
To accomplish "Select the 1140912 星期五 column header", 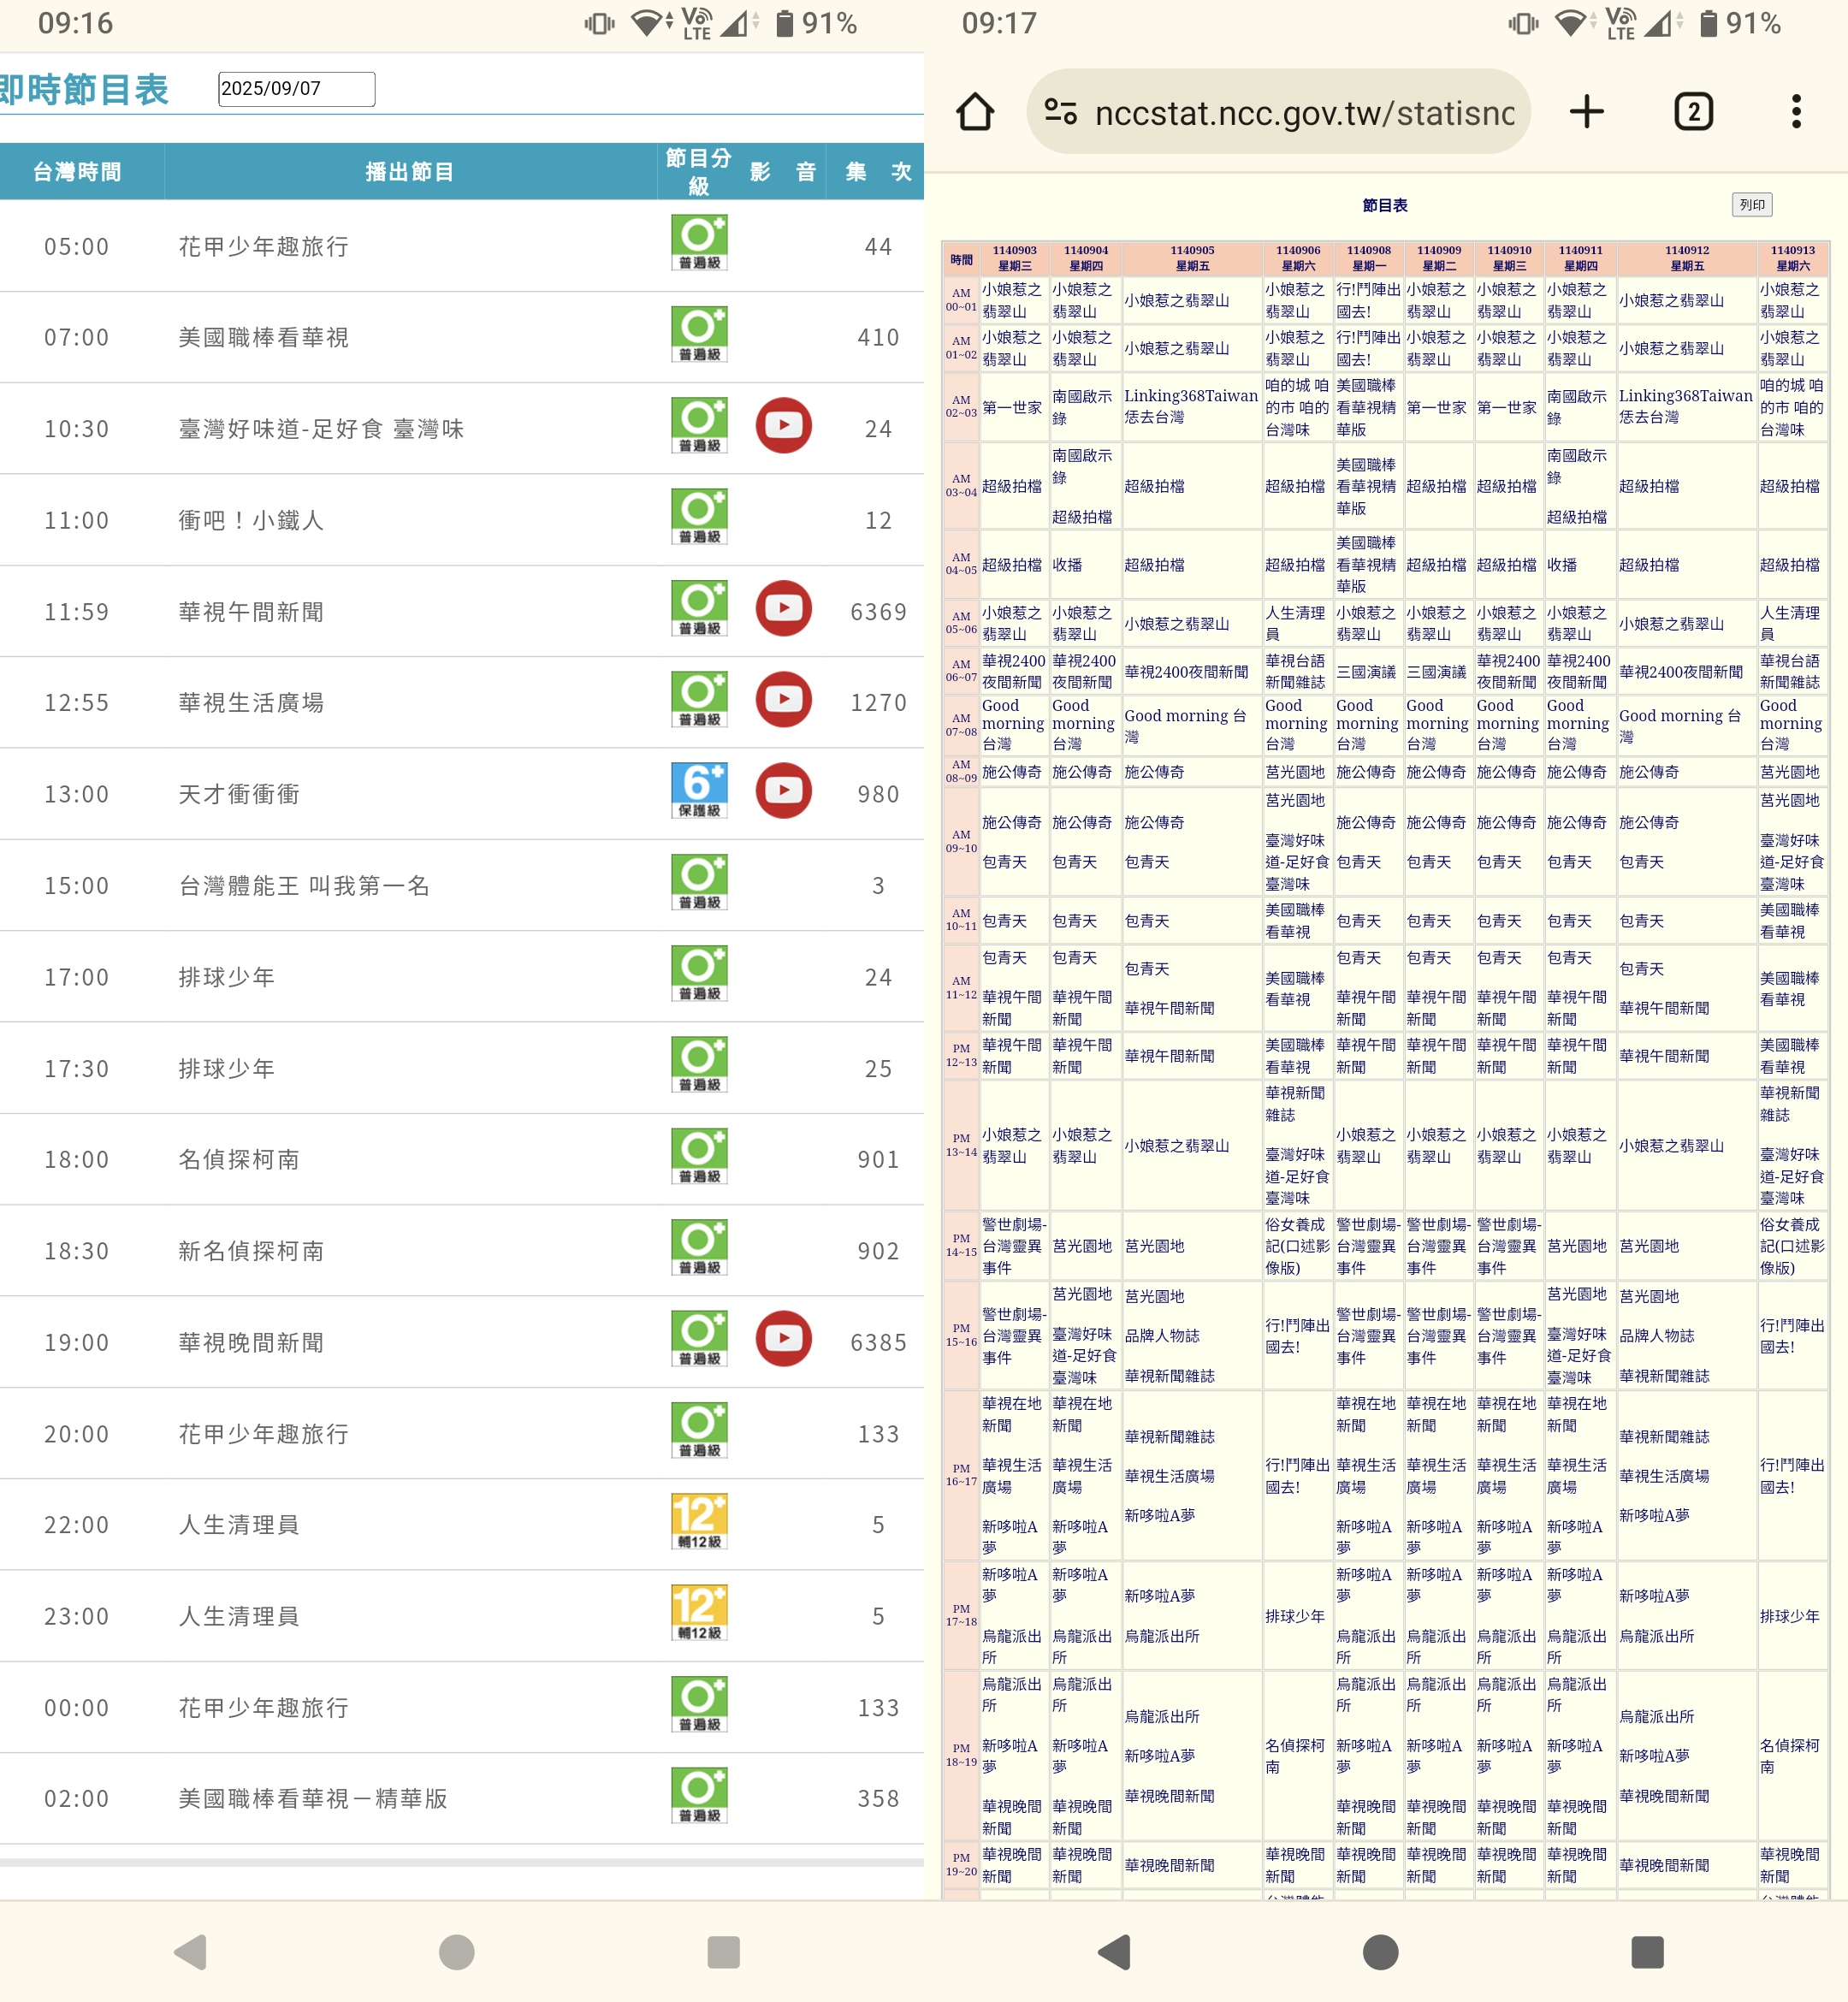I will point(1687,259).
